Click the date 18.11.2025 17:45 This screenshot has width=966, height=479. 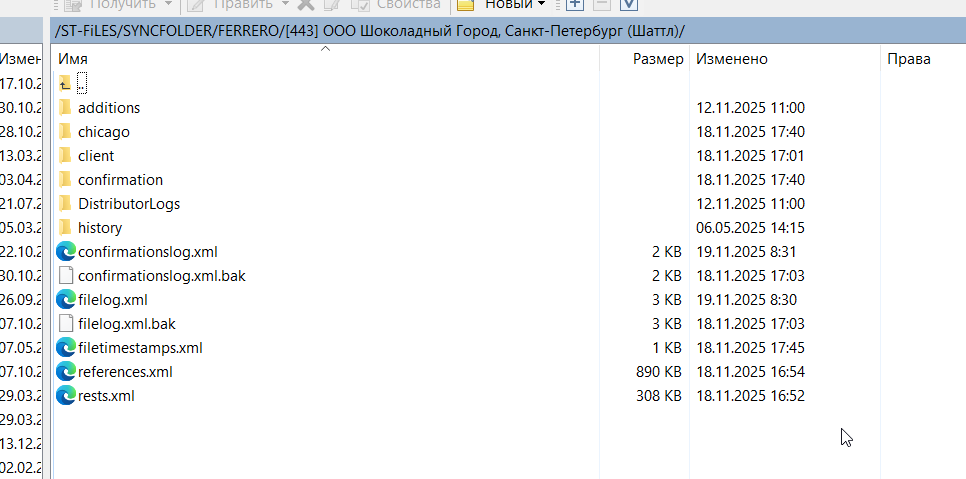[x=750, y=348]
